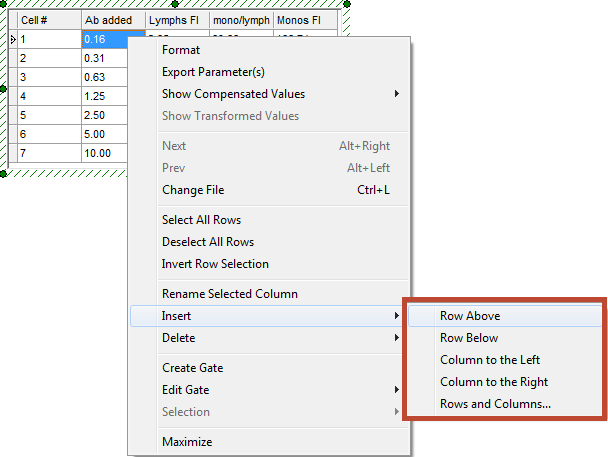Open Rows and Columns... dialog
This screenshot has height=457, width=608.
point(495,404)
